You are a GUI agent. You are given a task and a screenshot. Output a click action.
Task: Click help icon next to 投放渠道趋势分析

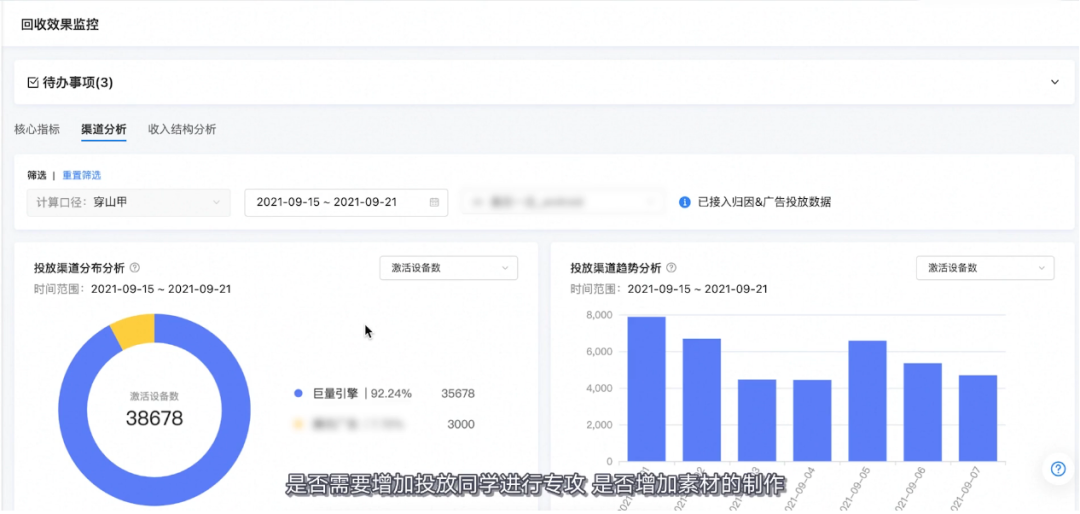[672, 268]
